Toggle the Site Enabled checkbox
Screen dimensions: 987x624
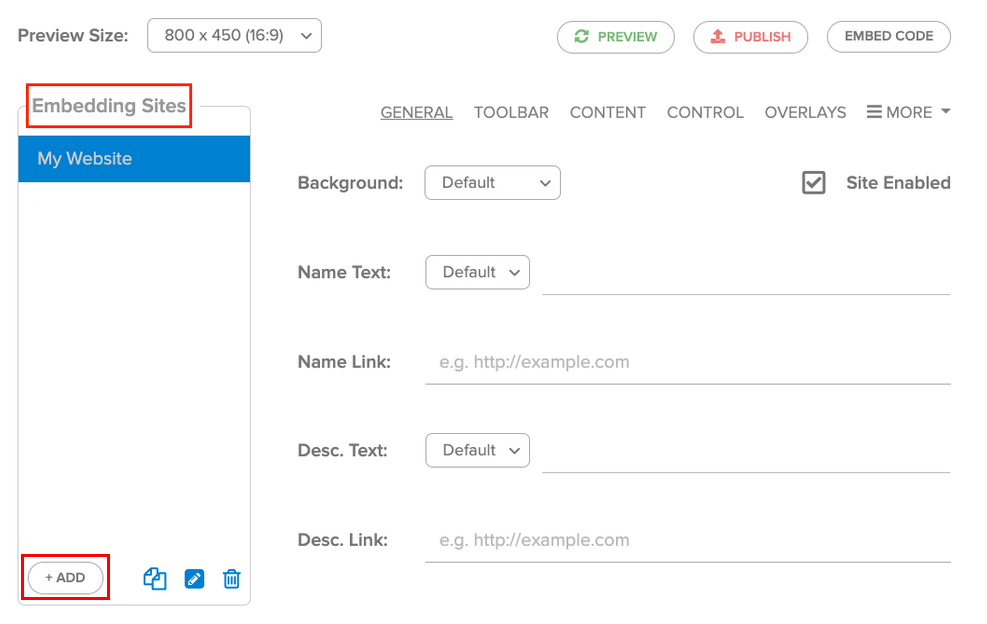pyautogui.click(x=813, y=182)
